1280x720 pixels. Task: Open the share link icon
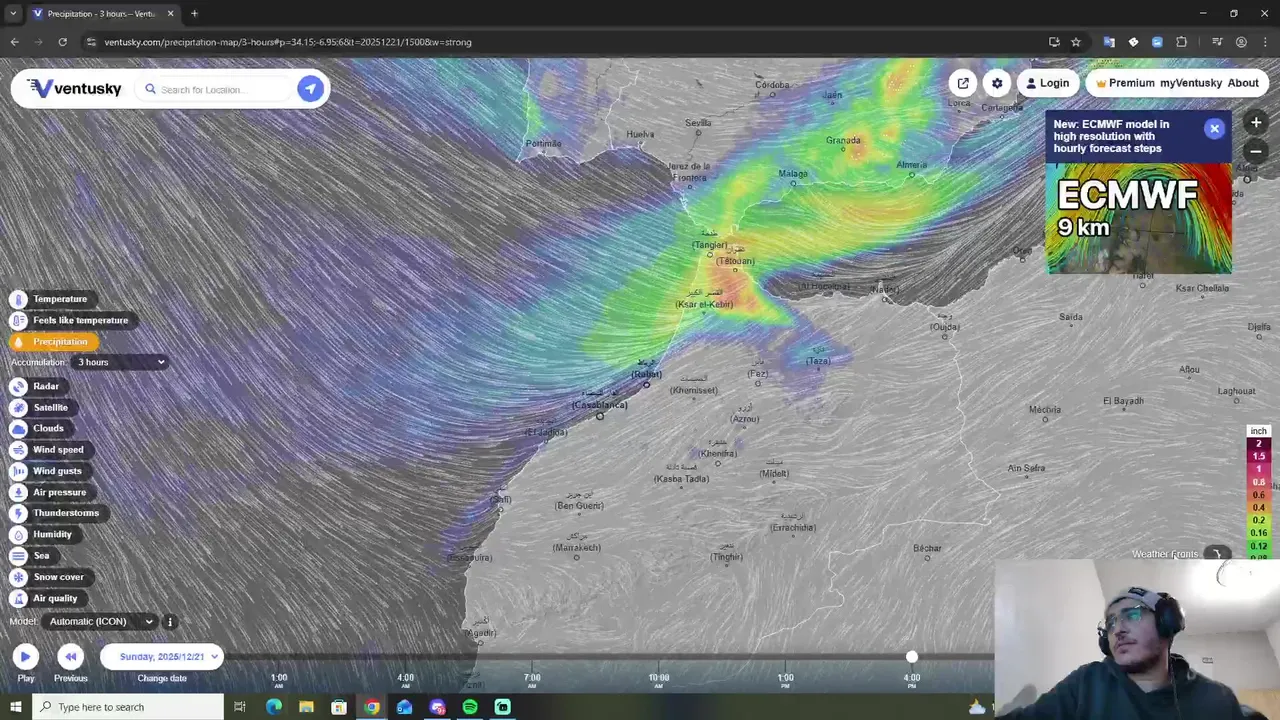963,83
